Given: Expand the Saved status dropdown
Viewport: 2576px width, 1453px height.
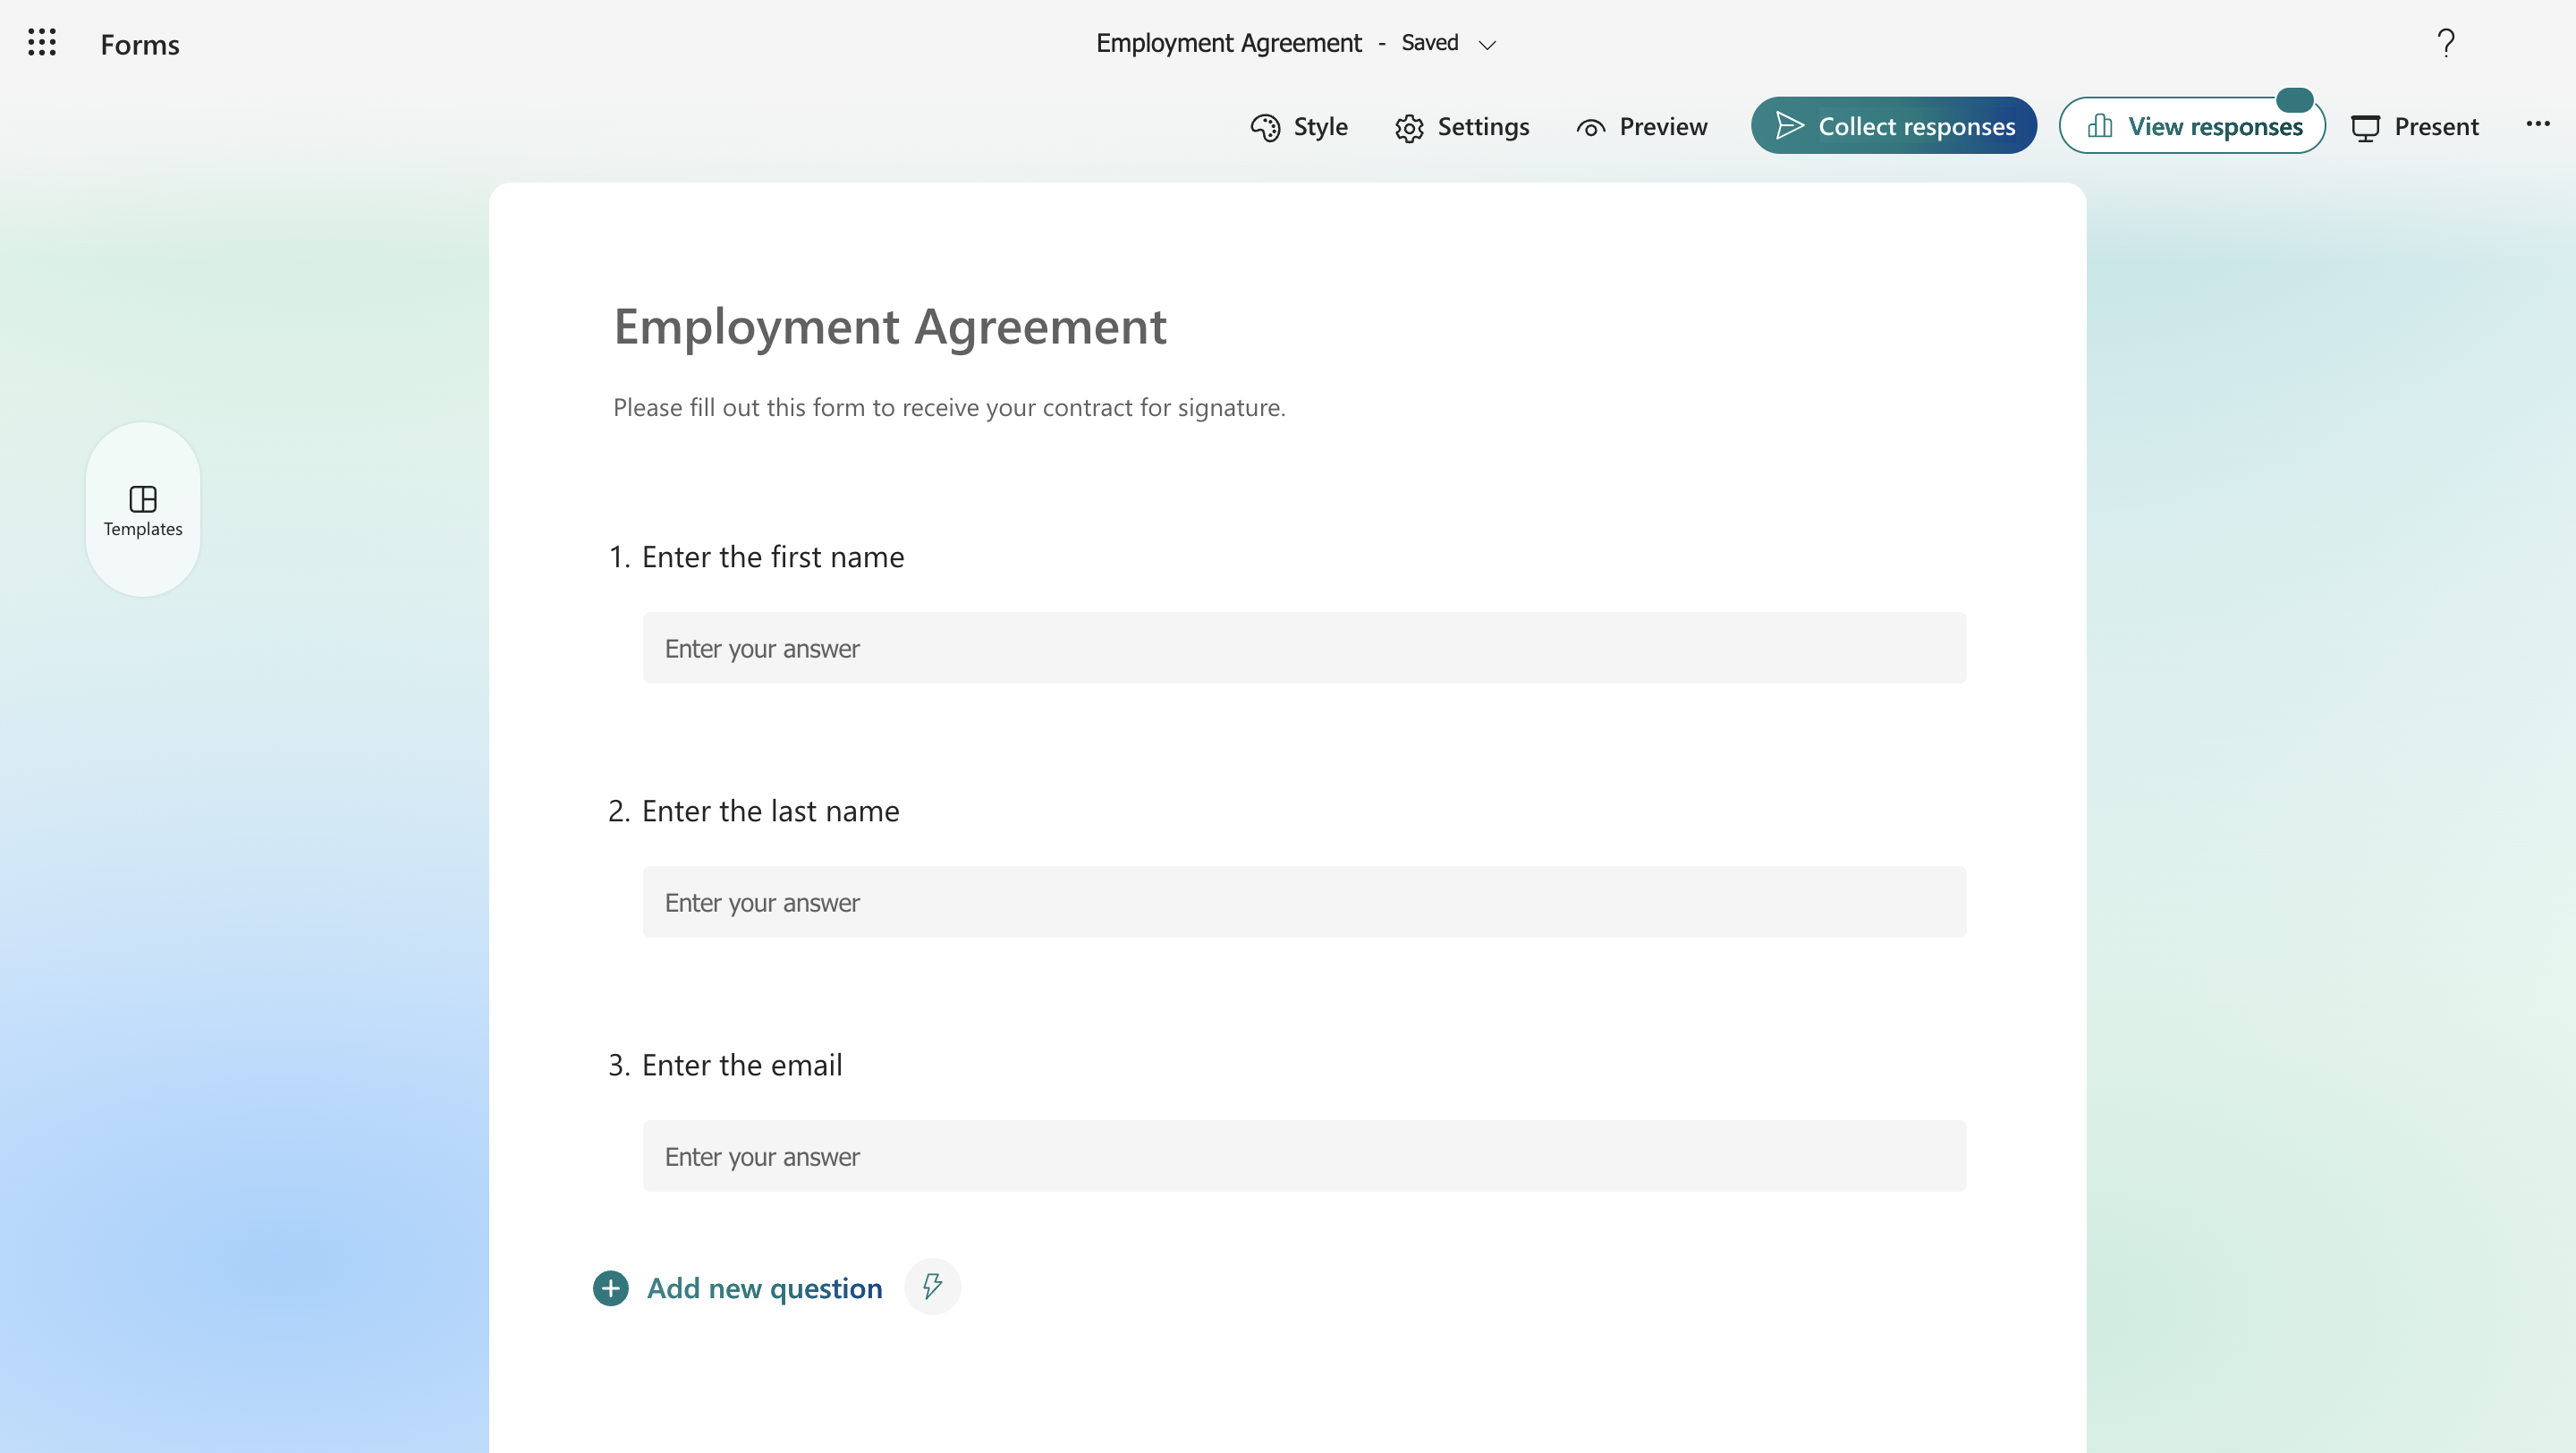Looking at the screenshot, I should click(x=1488, y=44).
